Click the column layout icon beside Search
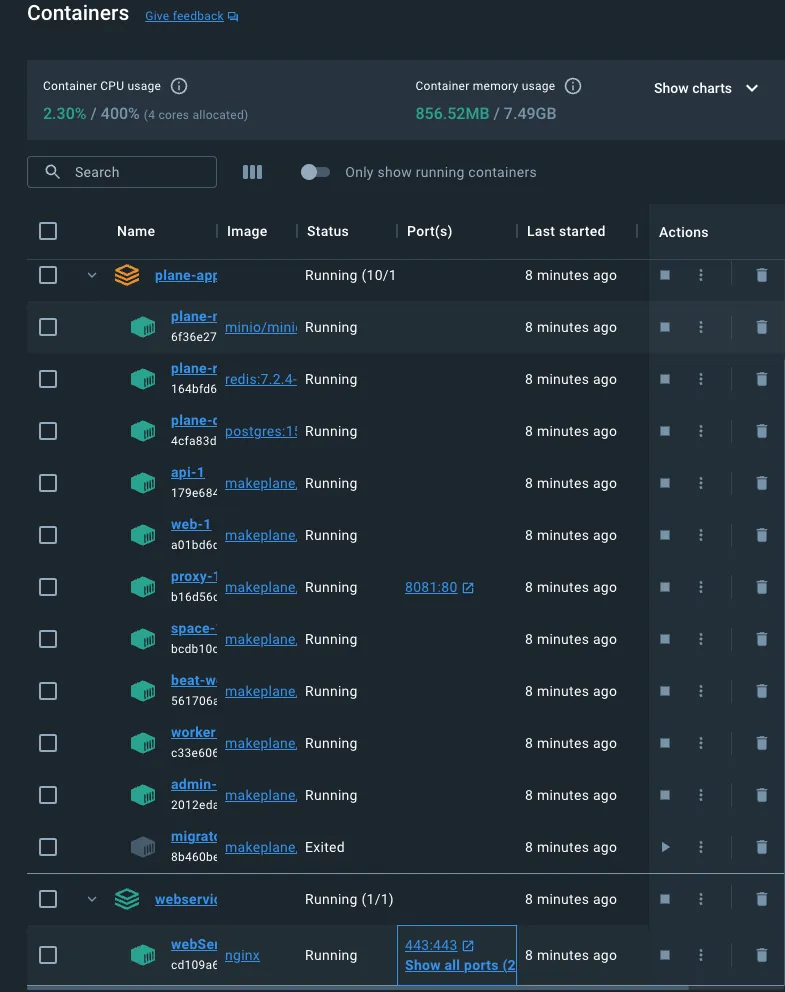The image size is (785, 992). point(252,172)
